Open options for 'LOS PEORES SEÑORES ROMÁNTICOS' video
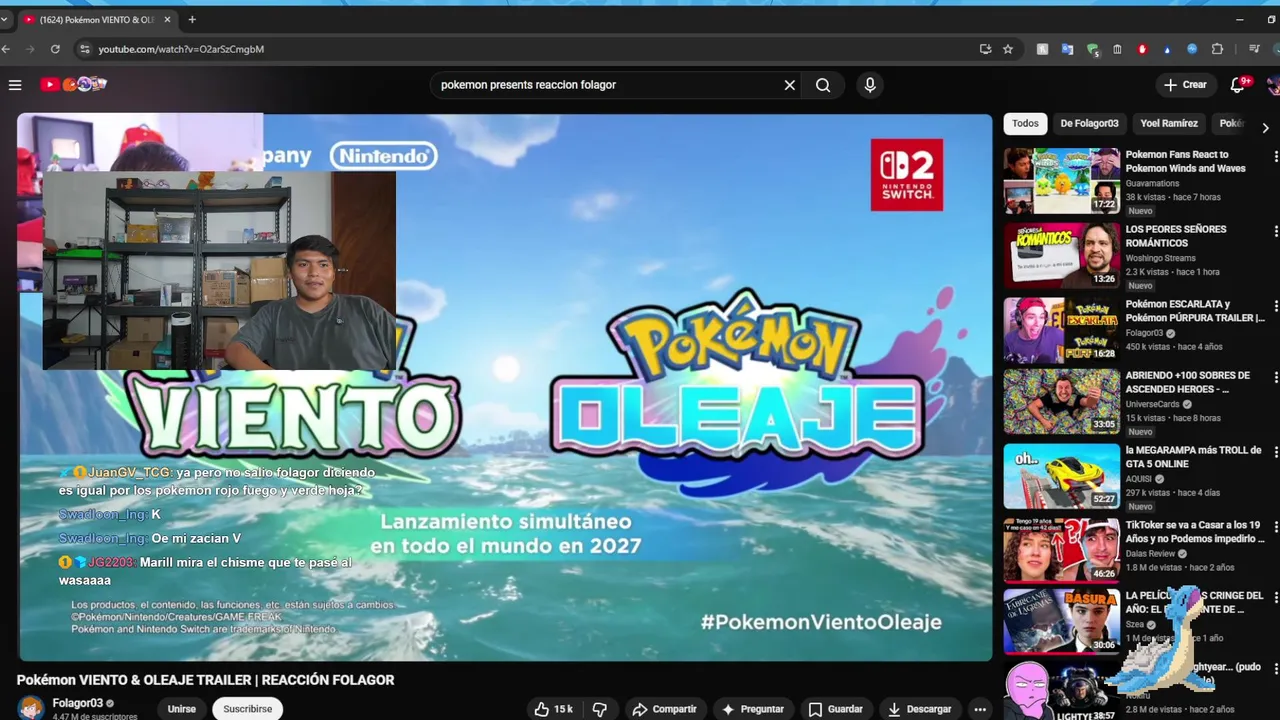Viewport: 1280px width, 720px height. tap(1275, 231)
